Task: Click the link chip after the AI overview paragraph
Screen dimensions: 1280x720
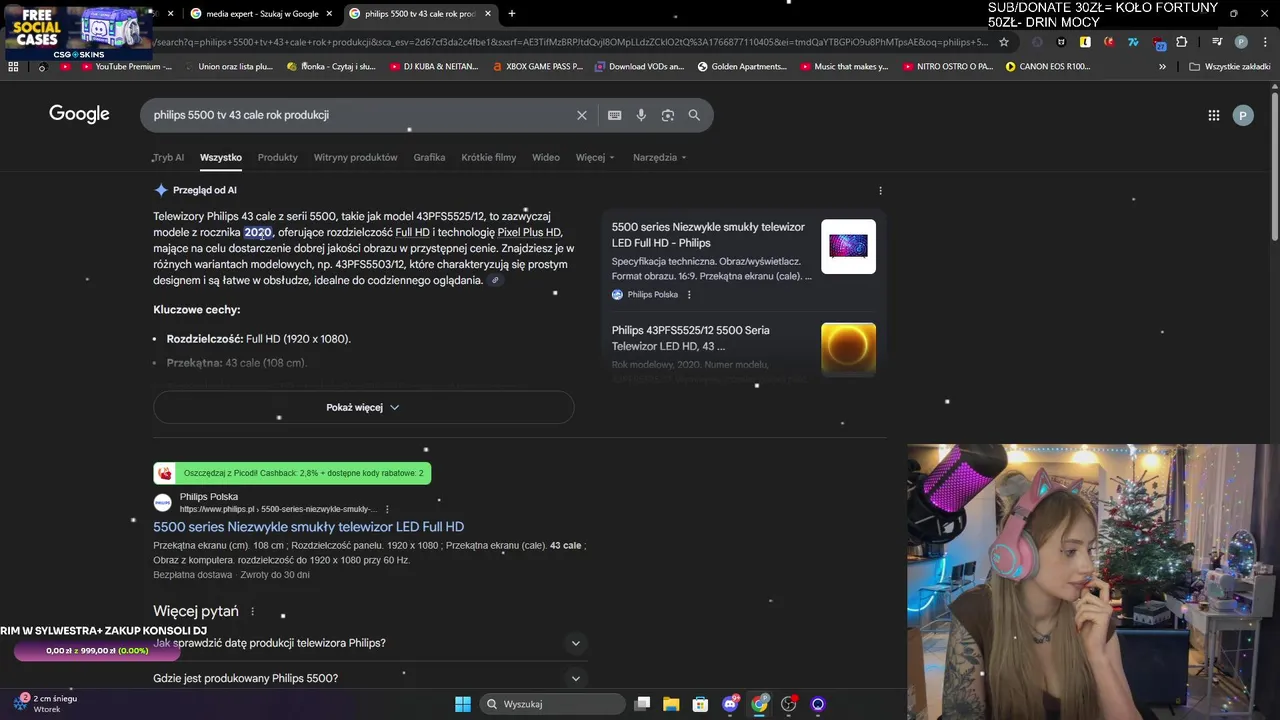Action: point(495,281)
